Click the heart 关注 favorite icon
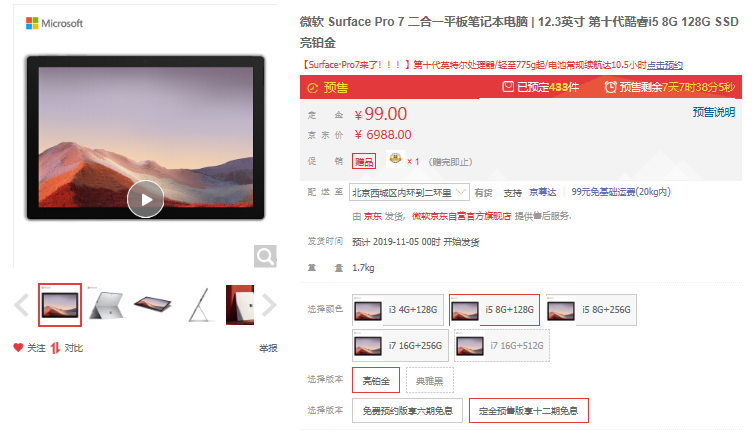 (18, 347)
